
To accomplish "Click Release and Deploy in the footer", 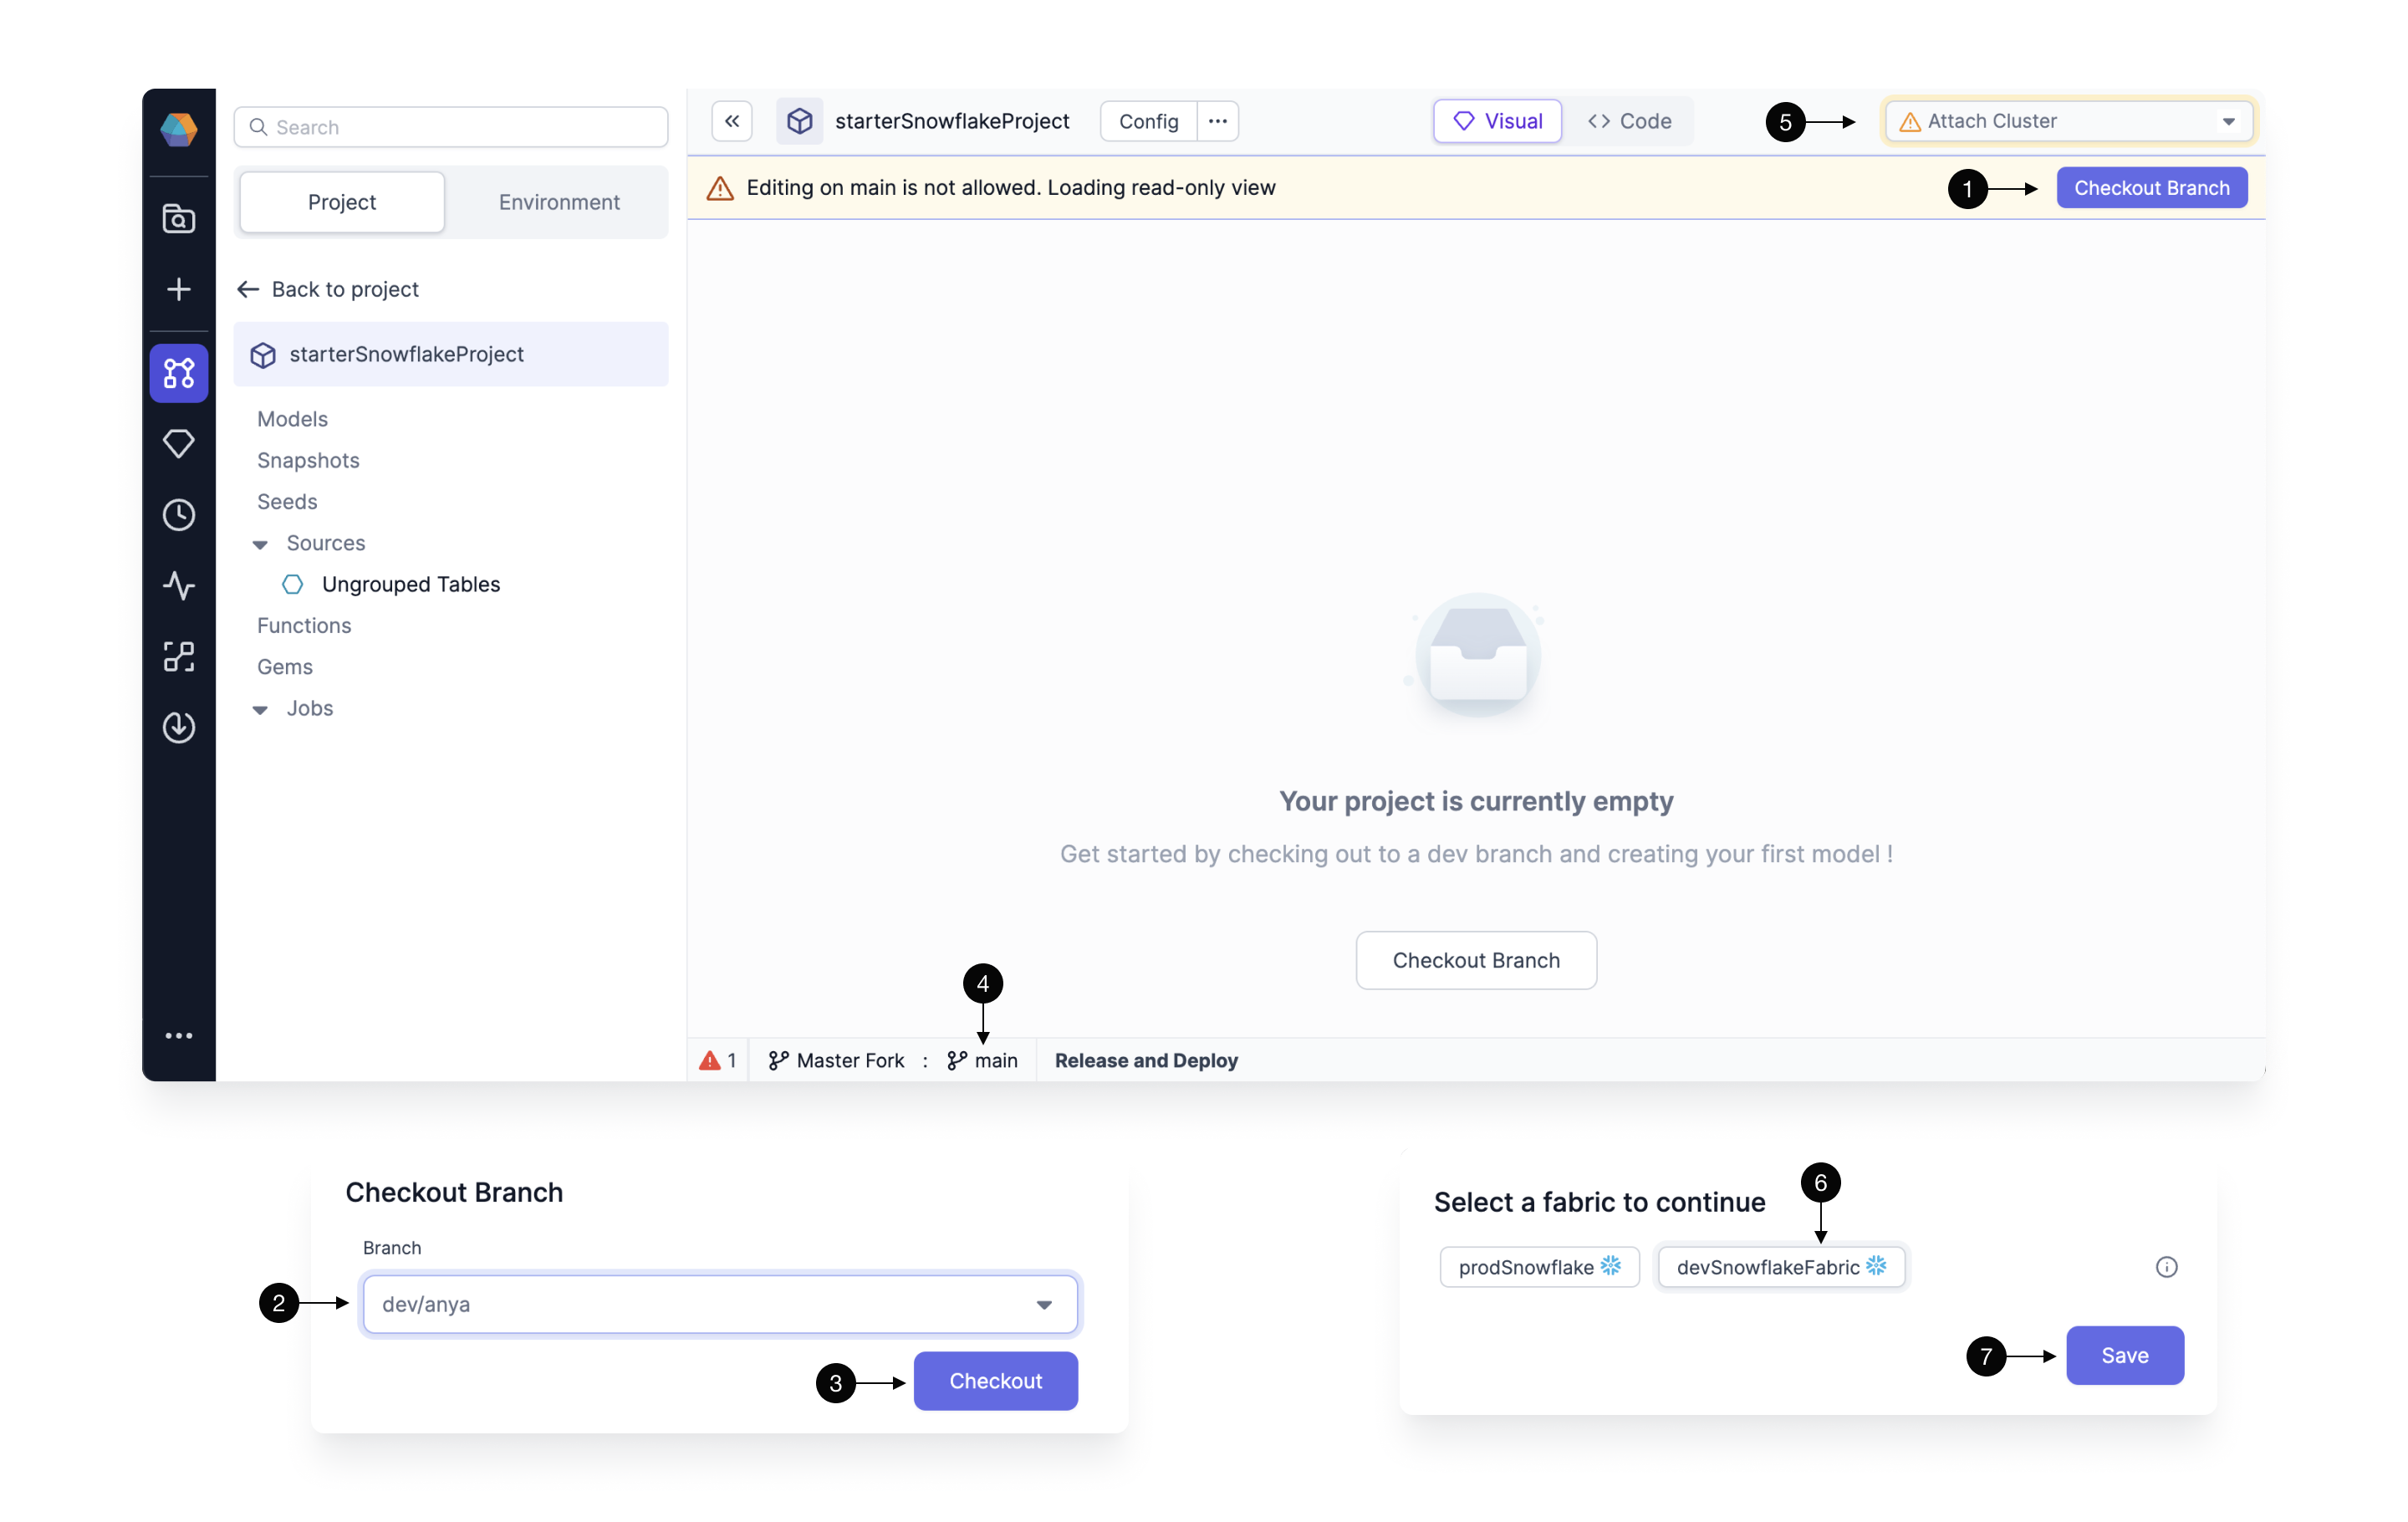I will [1146, 1060].
